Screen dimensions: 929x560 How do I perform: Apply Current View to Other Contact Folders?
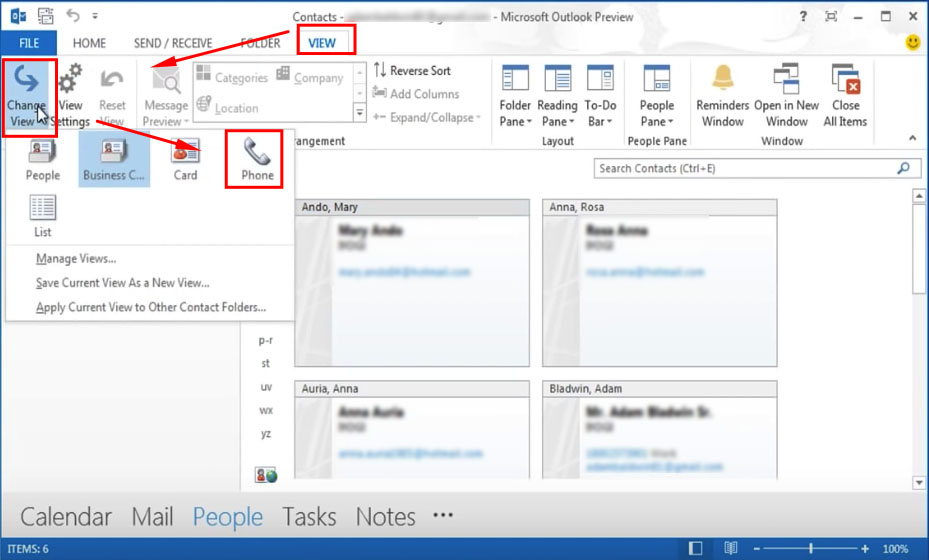tap(150, 307)
